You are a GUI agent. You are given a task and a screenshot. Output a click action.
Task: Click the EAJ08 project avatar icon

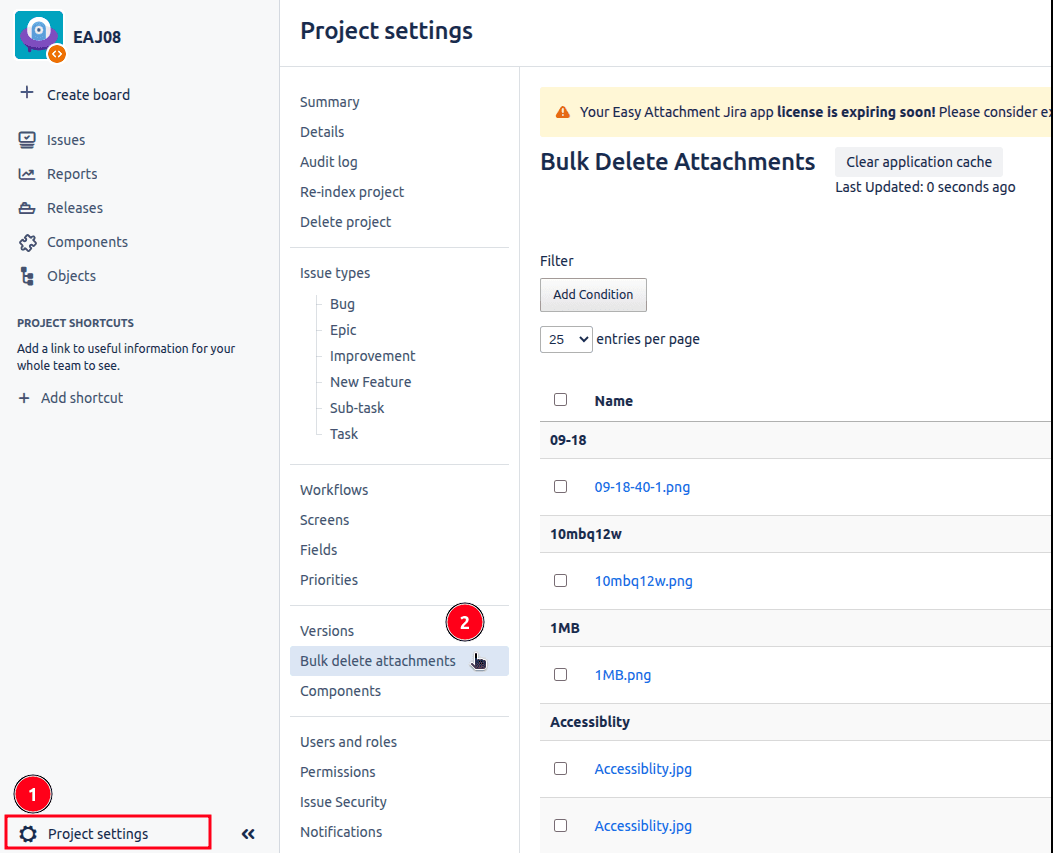point(40,36)
